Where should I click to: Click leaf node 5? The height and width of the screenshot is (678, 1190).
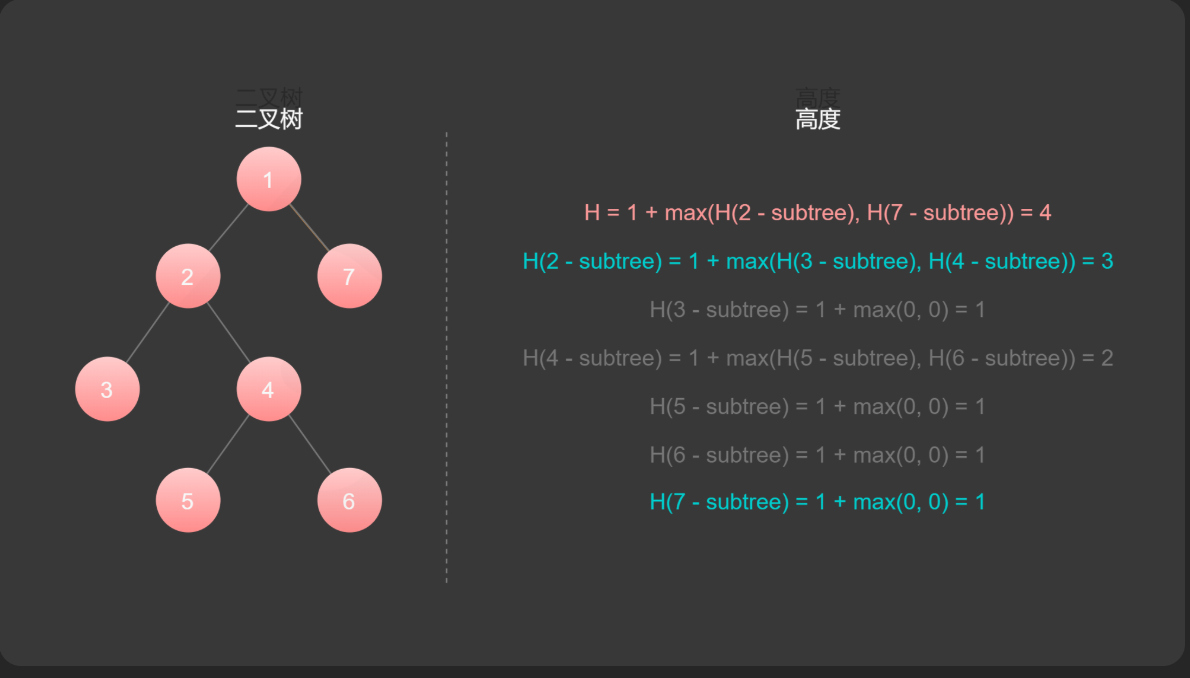pyautogui.click(x=187, y=500)
